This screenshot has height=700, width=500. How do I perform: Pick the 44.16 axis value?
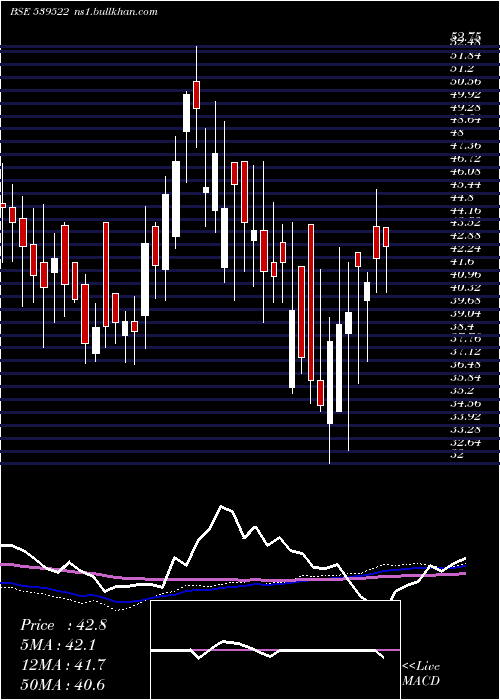click(465, 210)
